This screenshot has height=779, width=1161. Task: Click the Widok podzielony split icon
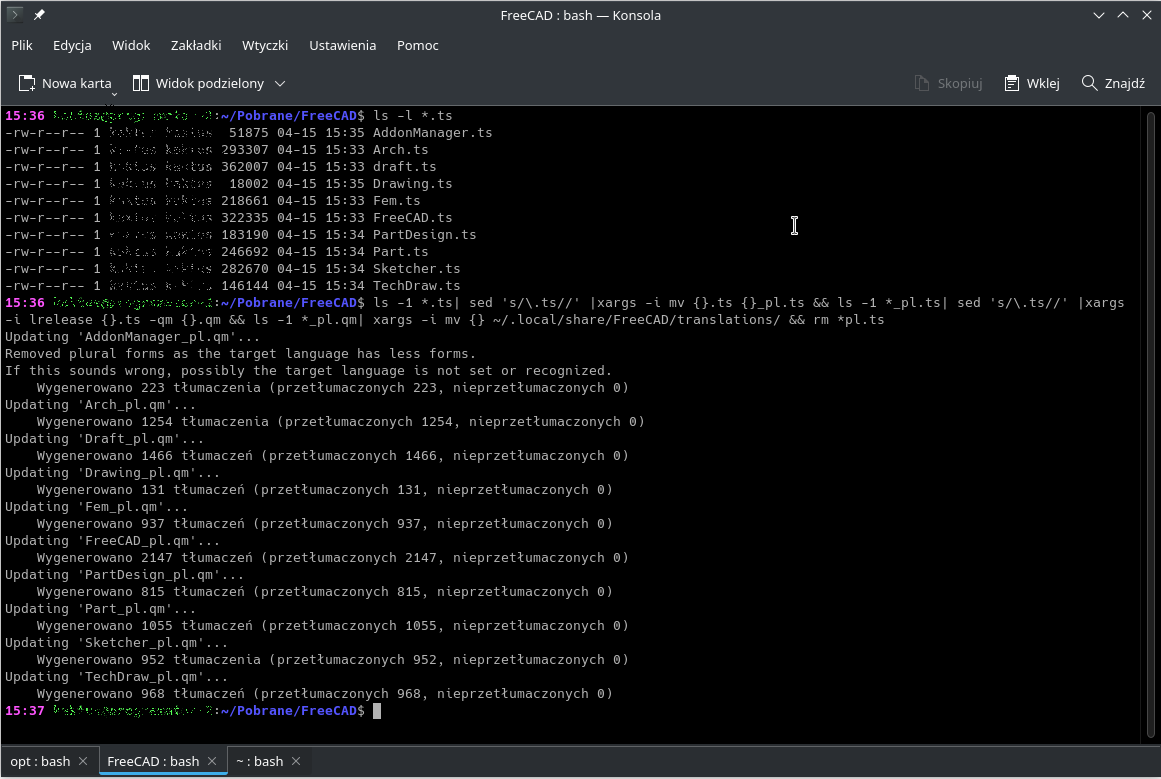click(141, 83)
